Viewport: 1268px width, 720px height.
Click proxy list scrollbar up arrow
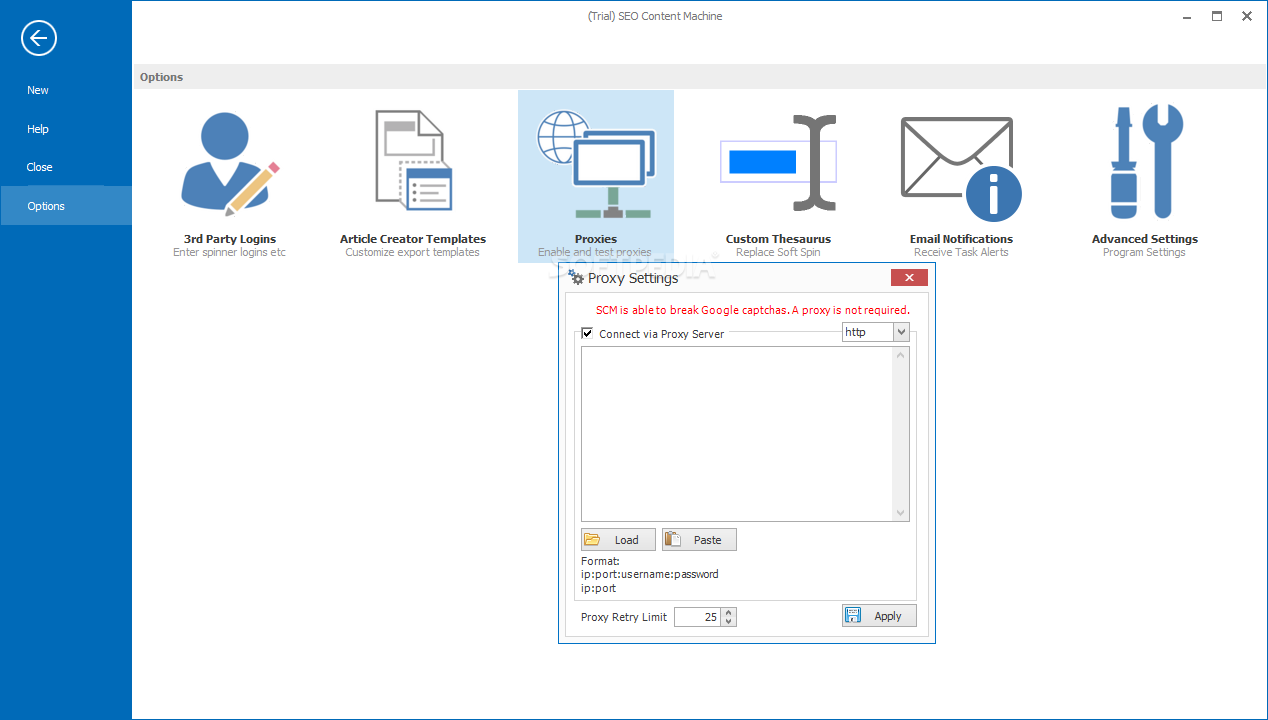[x=901, y=355]
